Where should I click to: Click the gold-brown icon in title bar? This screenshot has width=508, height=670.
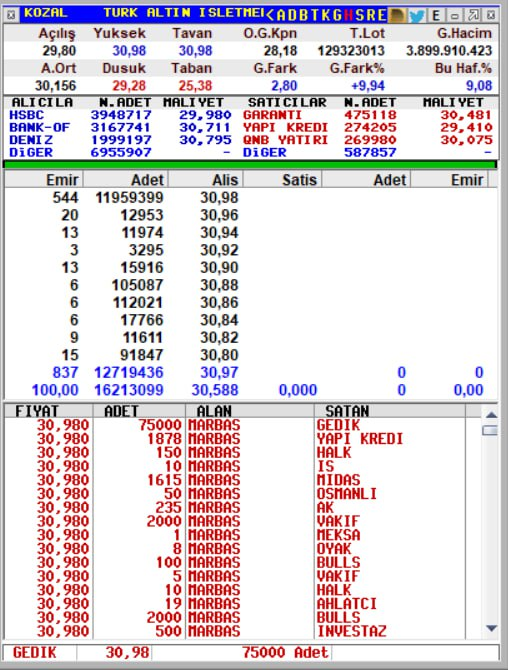[x=397, y=16]
